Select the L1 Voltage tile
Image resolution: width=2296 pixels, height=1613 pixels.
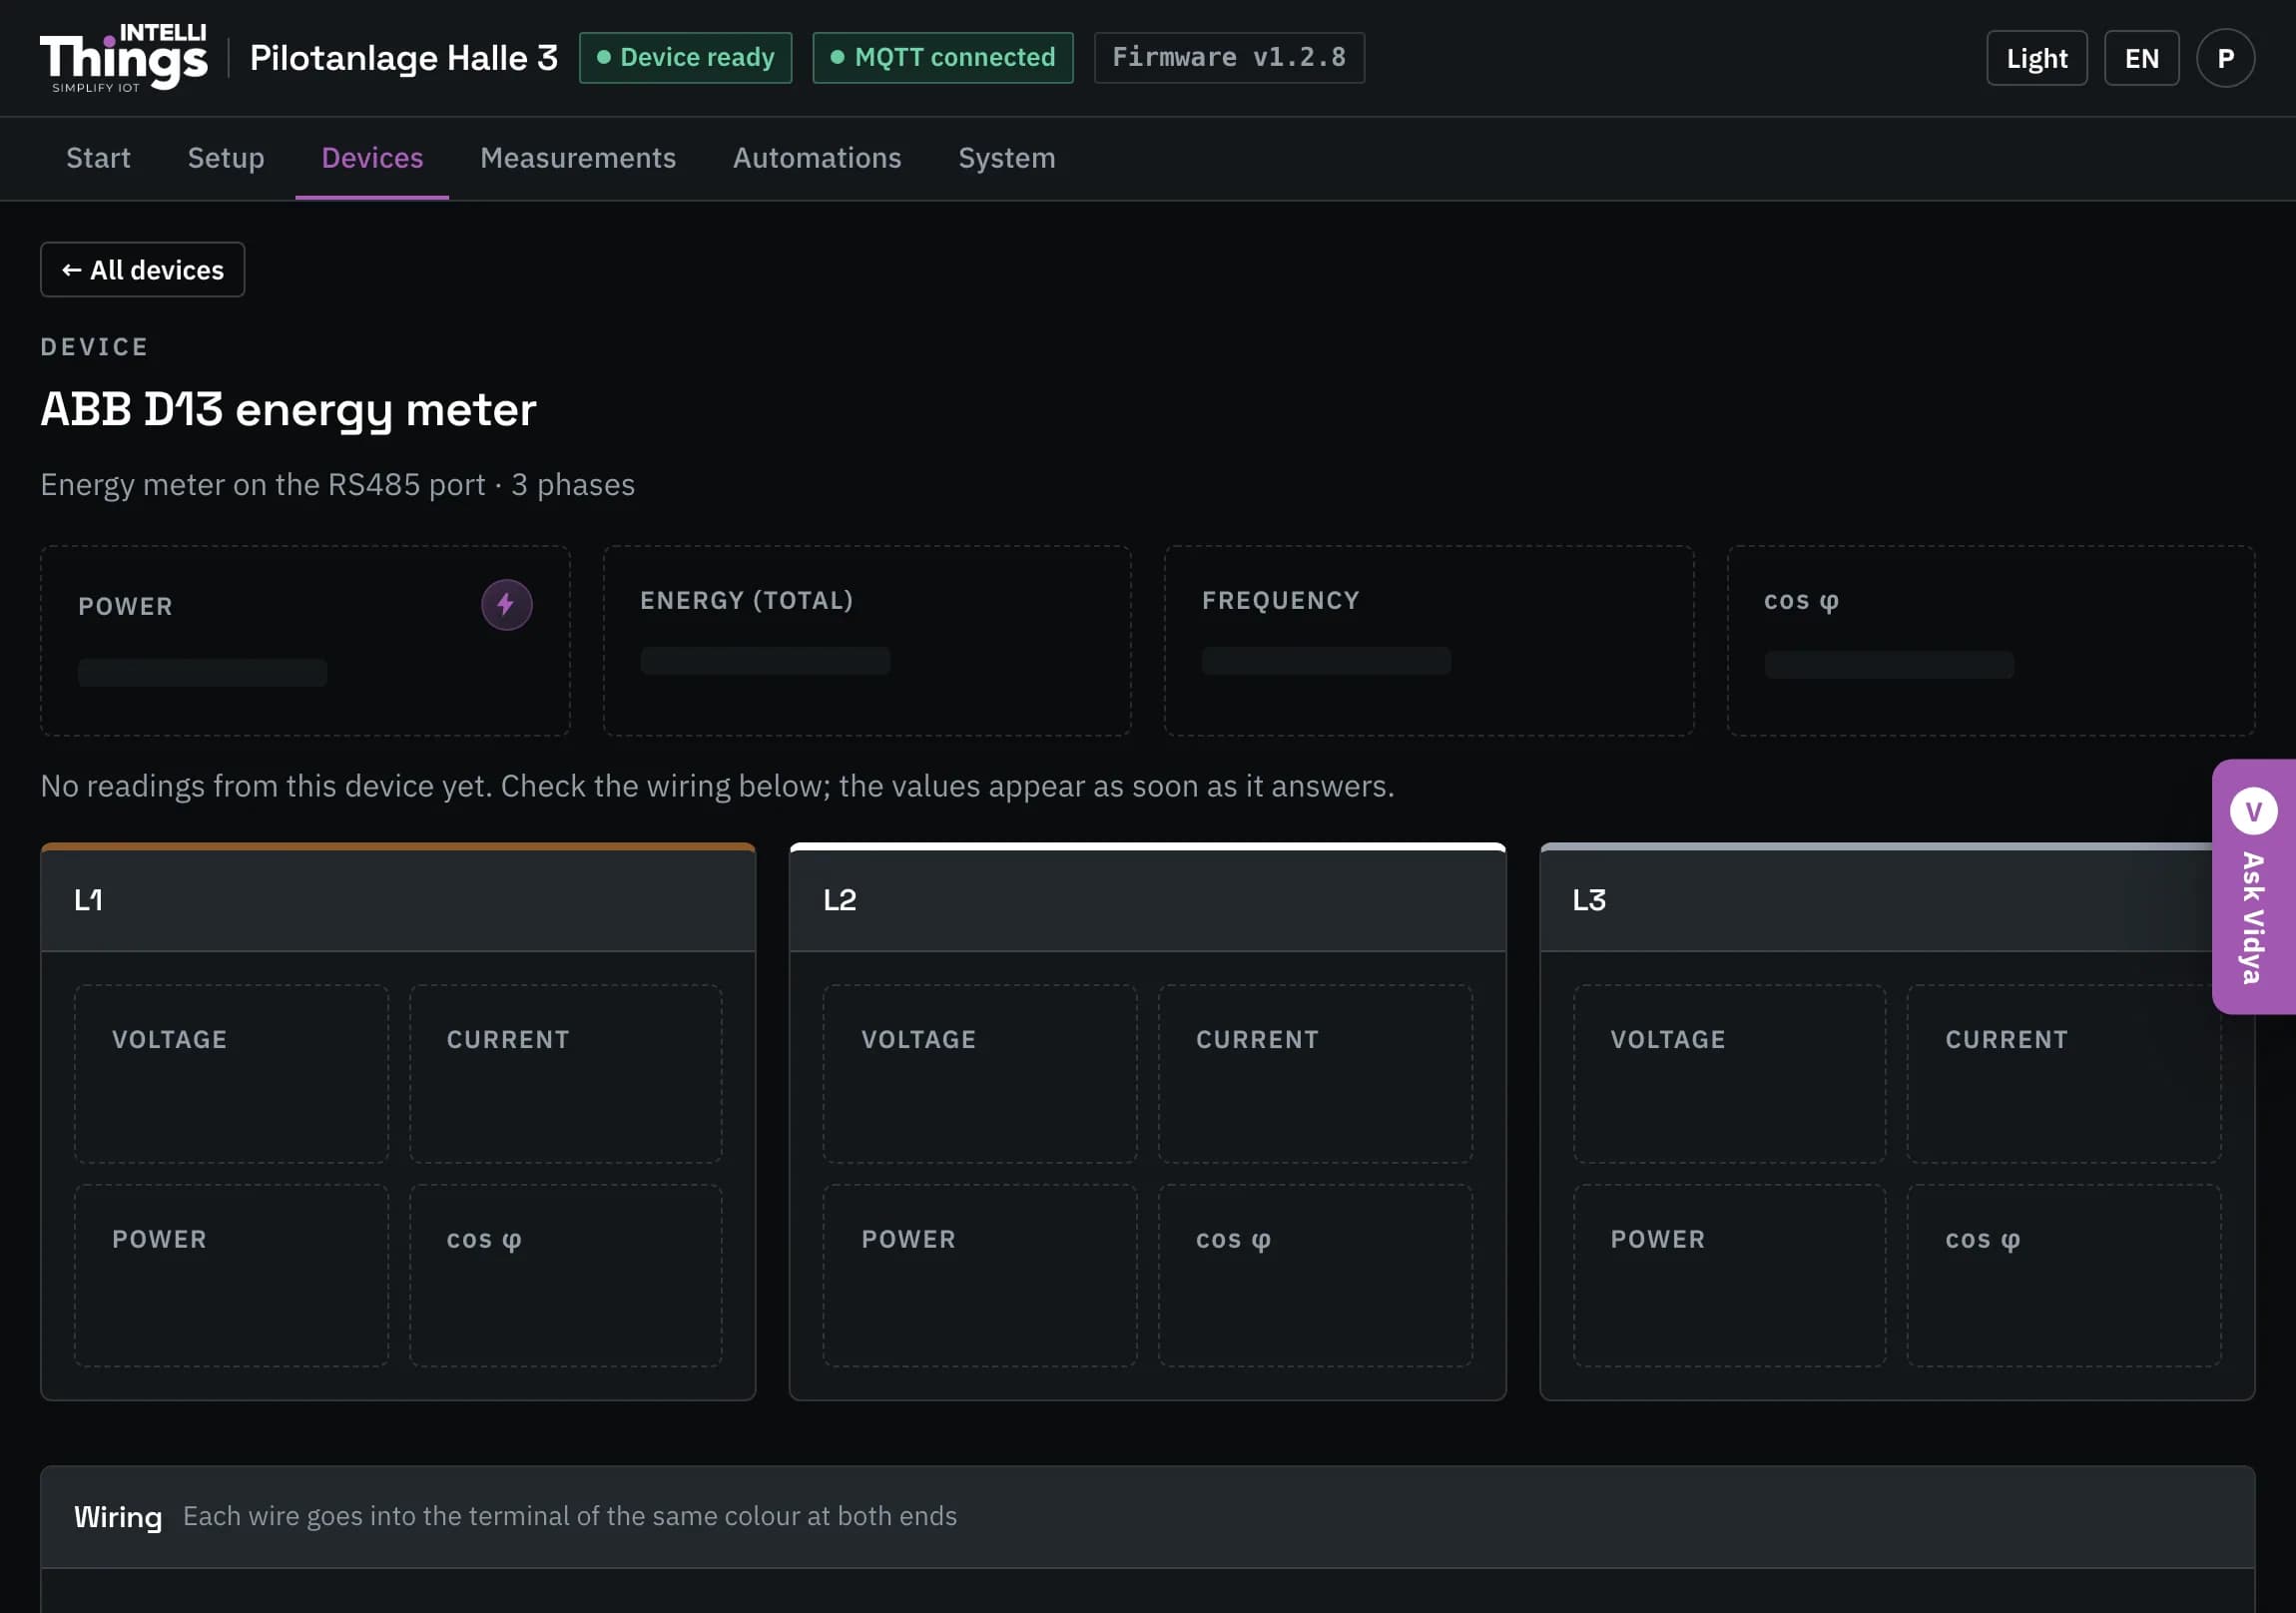[x=231, y=1074]
